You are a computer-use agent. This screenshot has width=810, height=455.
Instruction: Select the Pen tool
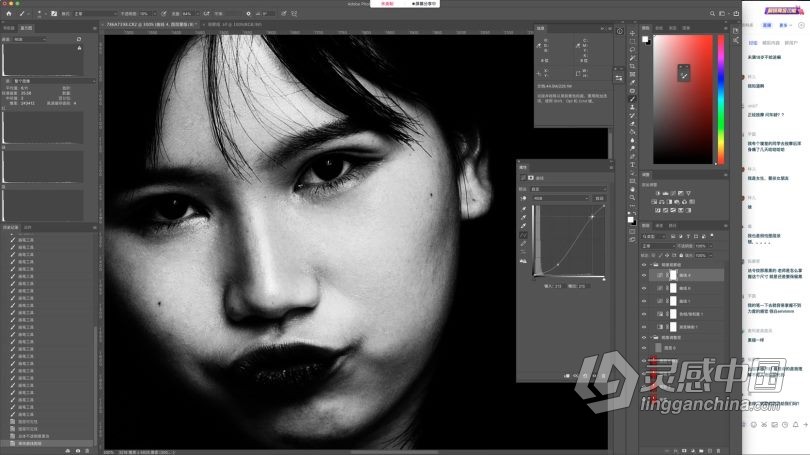(632, 156)
